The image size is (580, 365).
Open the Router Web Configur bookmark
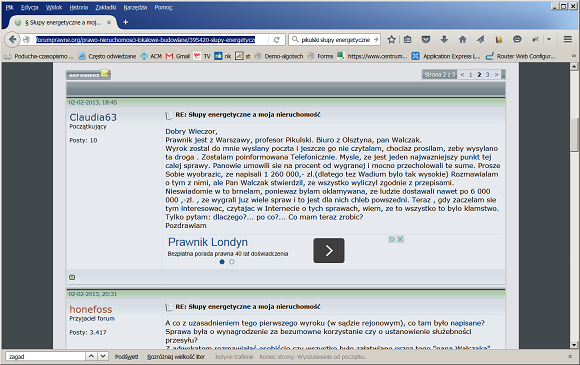520,56
